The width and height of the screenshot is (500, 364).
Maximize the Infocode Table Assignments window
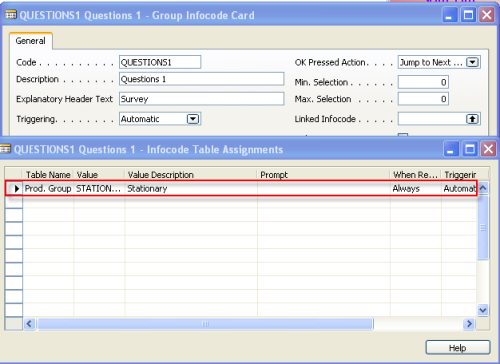[470, 149]
